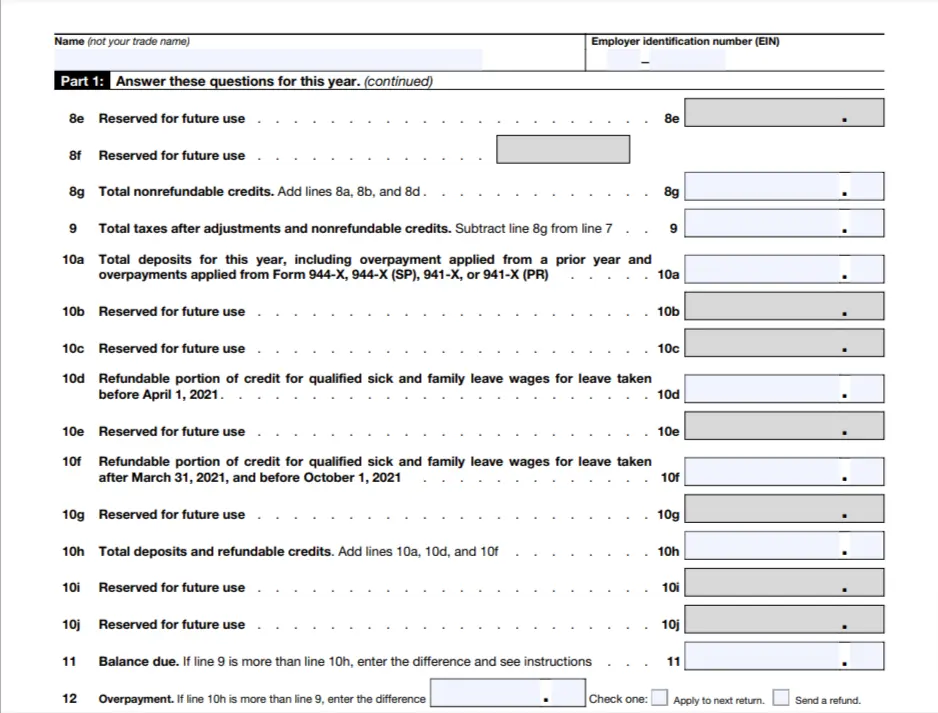The image size is (938, 713).
Task: Click the line 10h total deposits and credits field
Action: [784, 546]
